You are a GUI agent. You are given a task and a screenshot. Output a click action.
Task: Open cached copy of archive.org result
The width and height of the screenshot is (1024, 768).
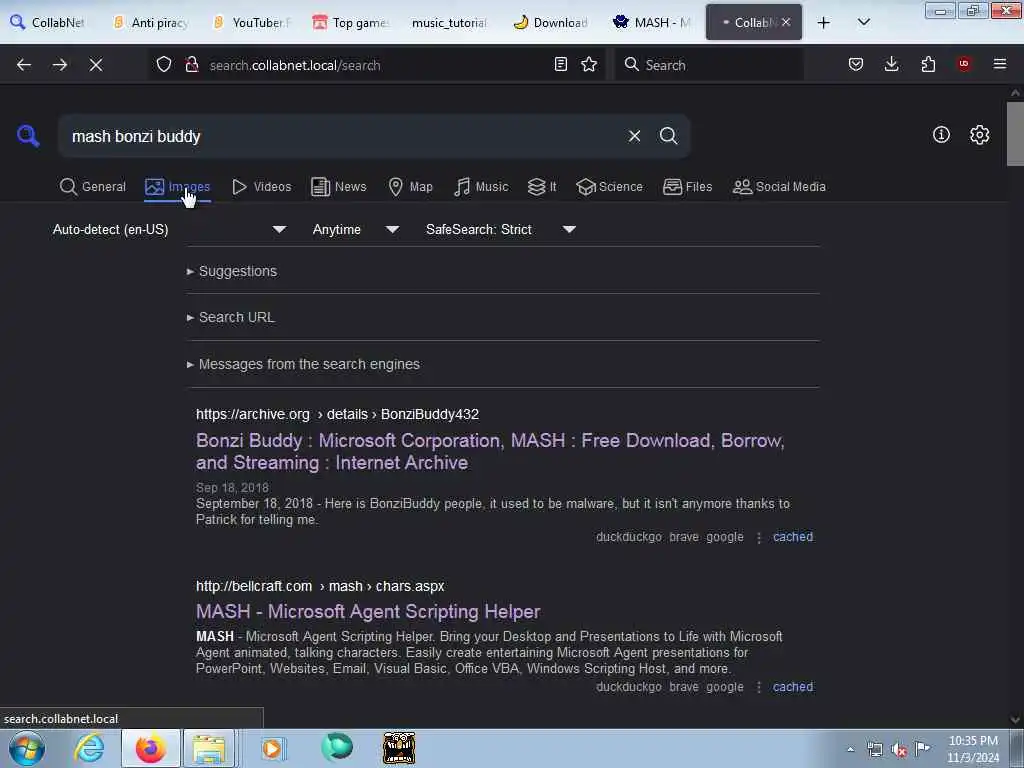coord(793,537)
